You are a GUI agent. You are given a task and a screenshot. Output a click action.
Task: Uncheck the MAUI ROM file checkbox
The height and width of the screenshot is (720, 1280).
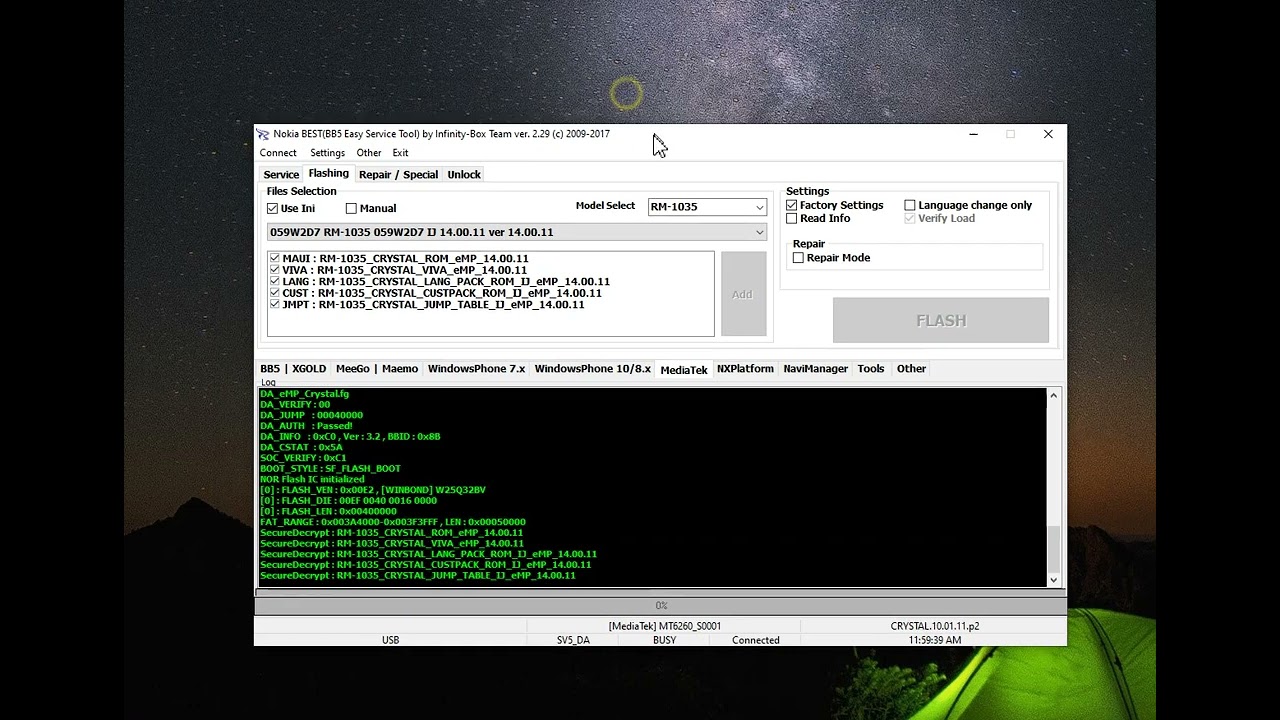pyautogui.click(x=274, y=258)
